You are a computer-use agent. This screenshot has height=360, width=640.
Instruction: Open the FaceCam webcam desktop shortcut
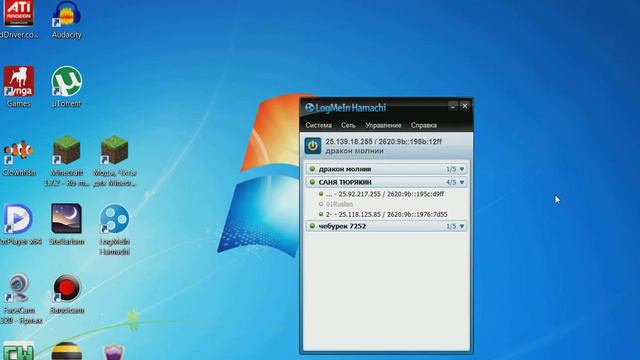pyautogui.click(x=18, y=299)
